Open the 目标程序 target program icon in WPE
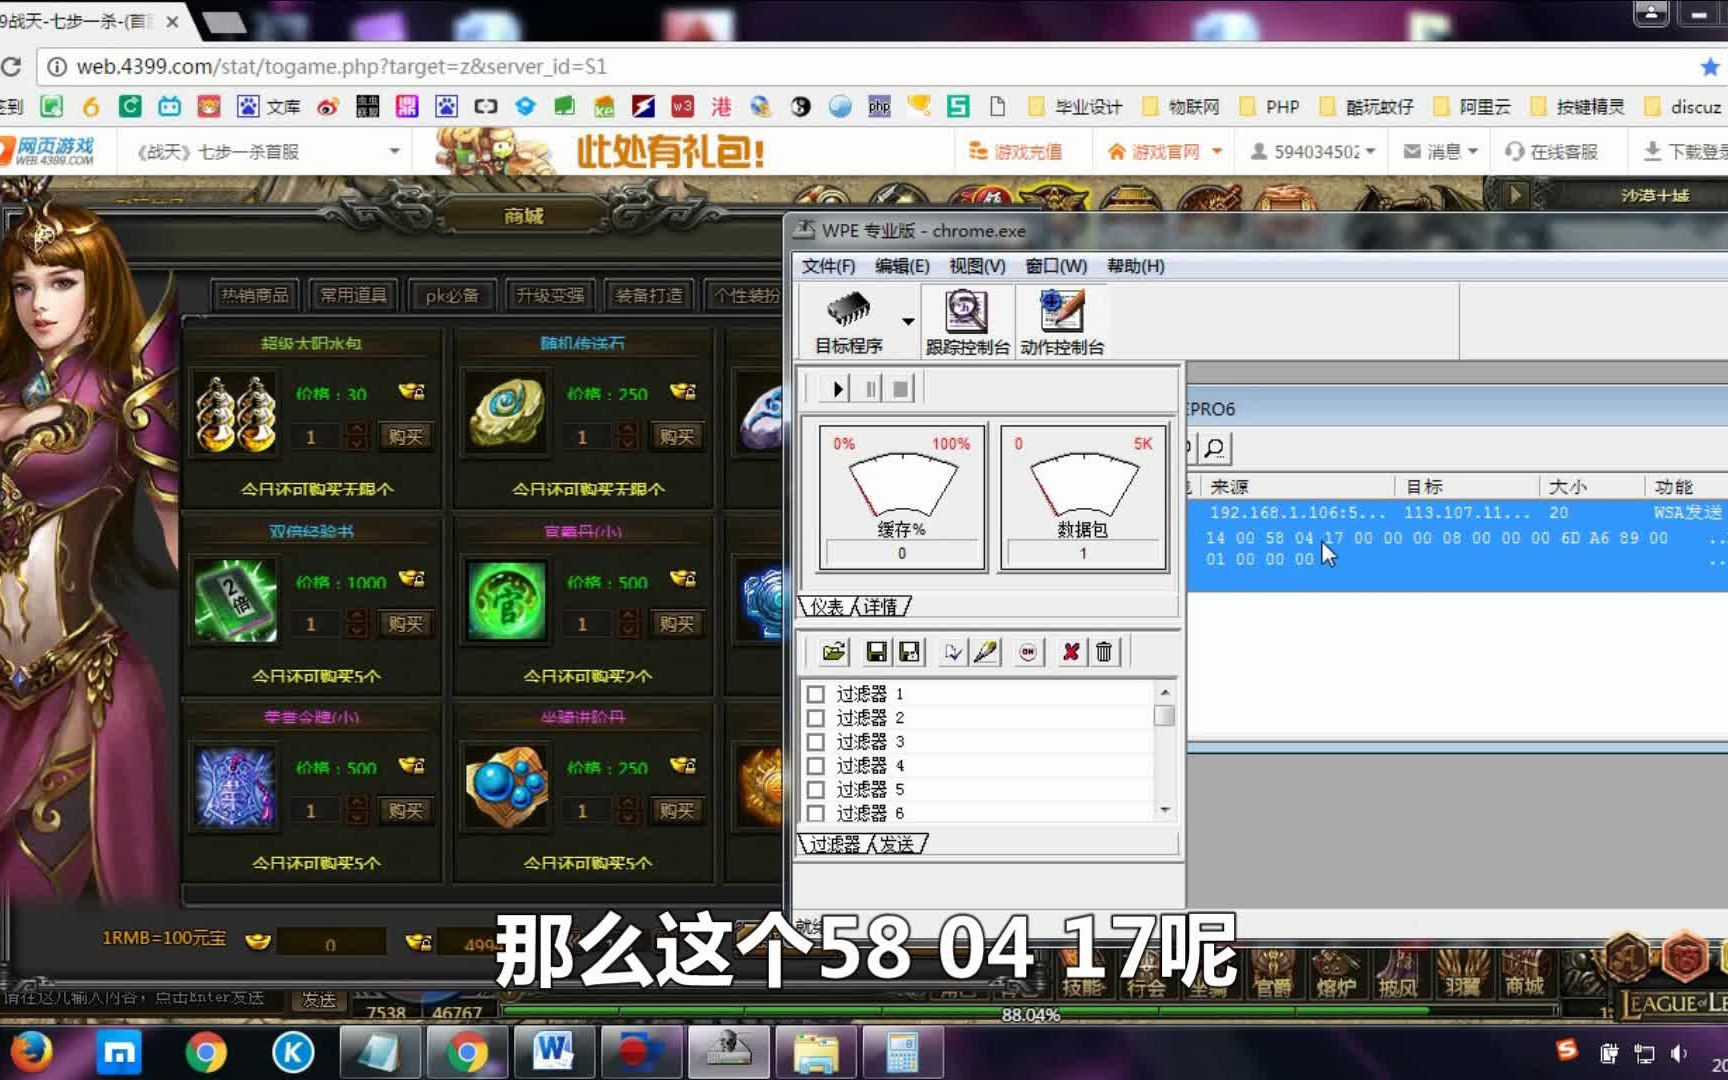This screenshot has height=1080, width=1728. [x=848, y=321]
